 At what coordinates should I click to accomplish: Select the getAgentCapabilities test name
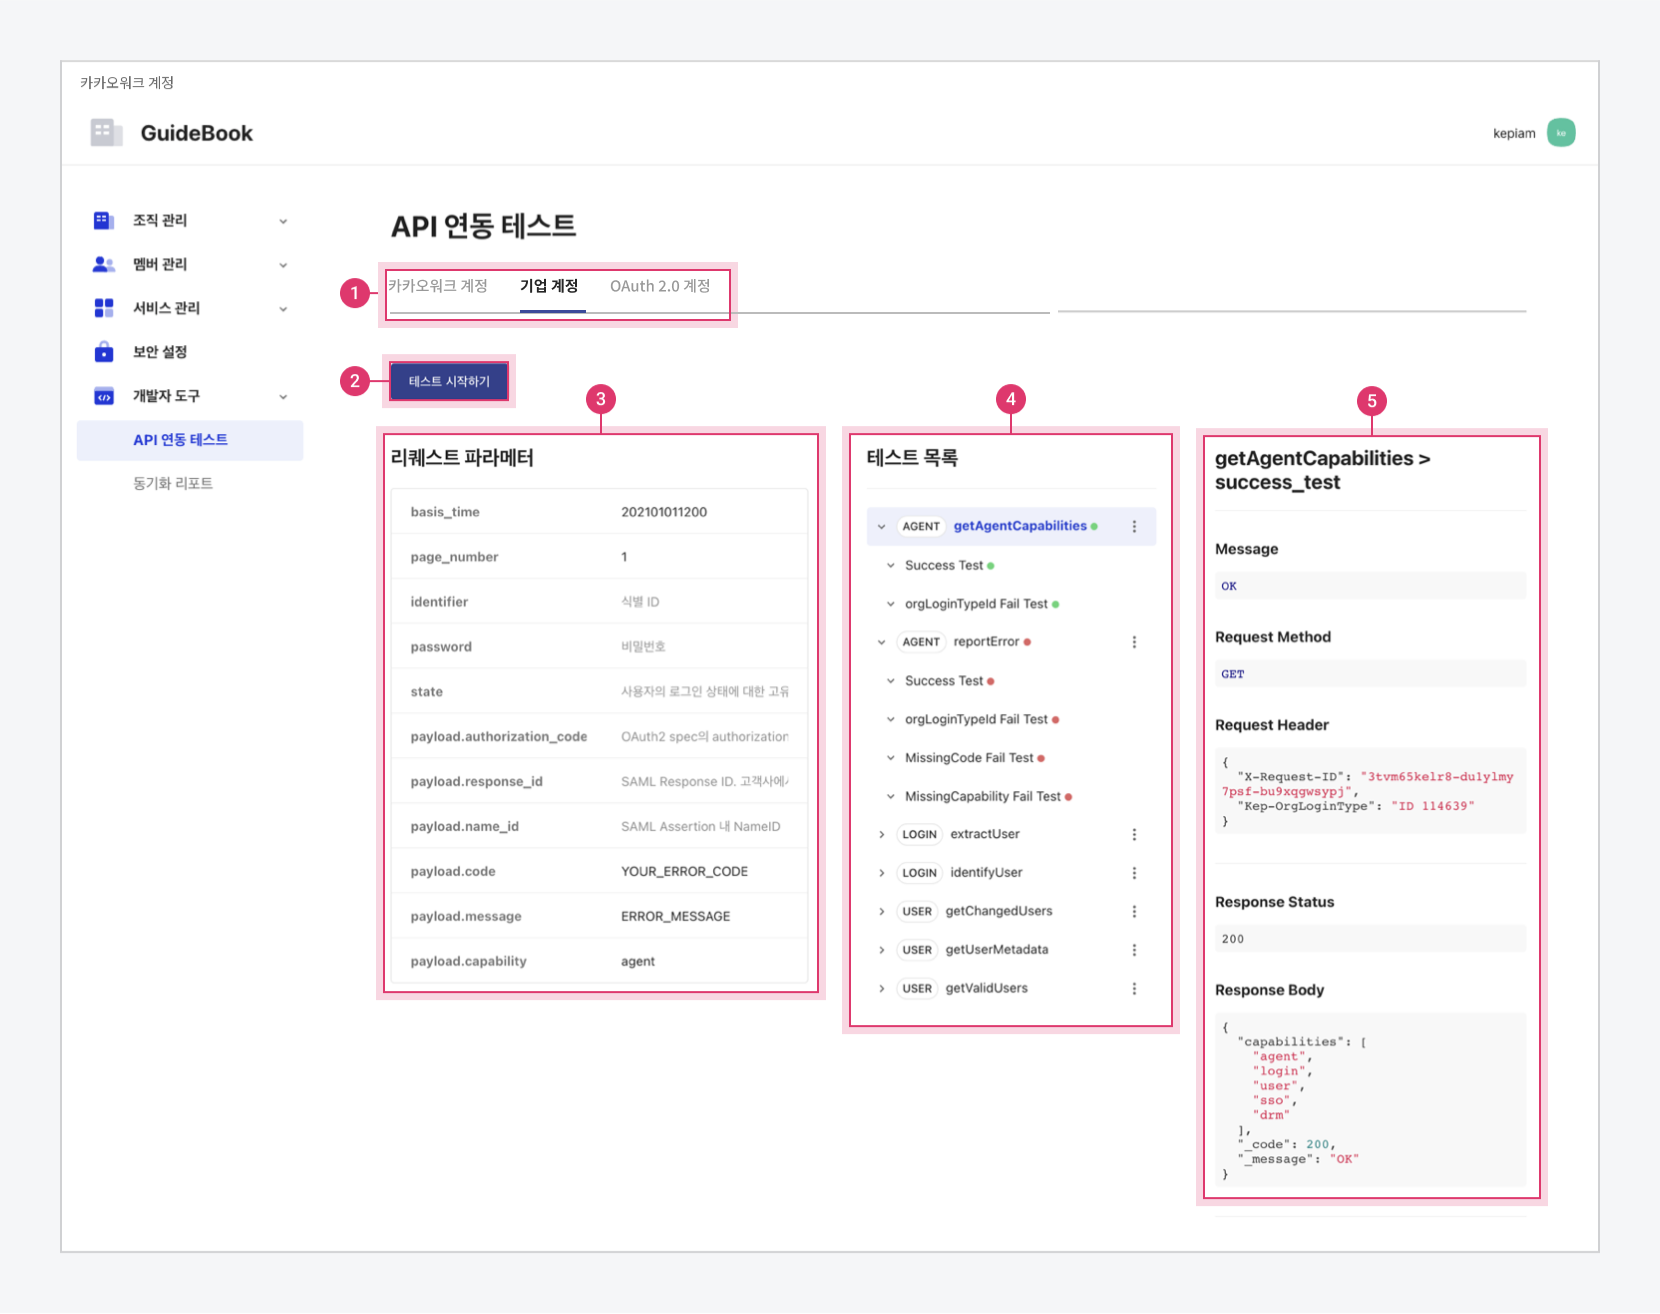pos(1020,526)
